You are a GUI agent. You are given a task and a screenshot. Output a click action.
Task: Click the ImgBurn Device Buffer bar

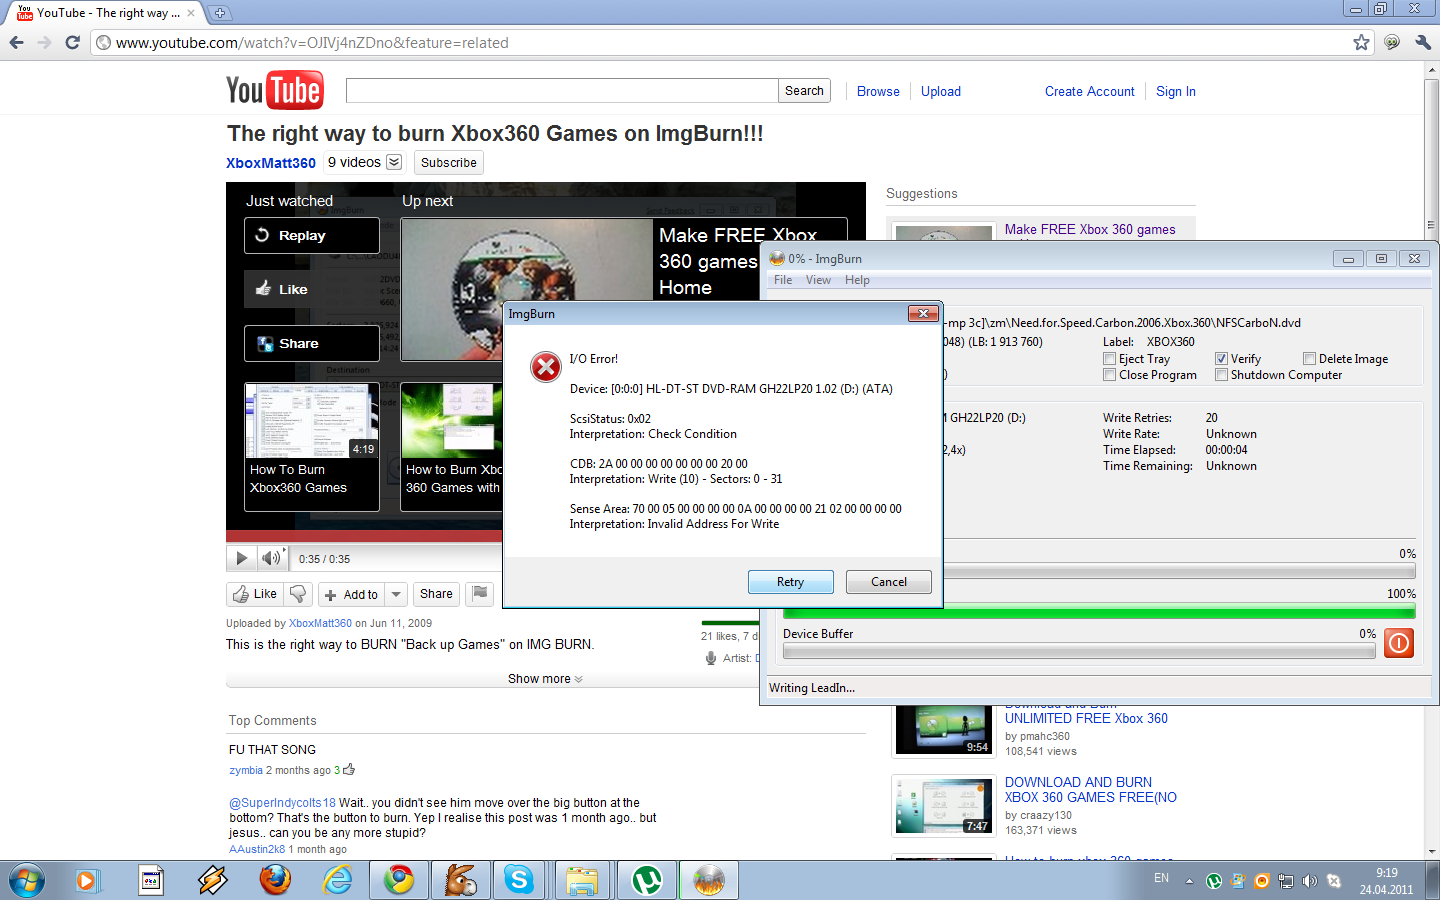1079,651
